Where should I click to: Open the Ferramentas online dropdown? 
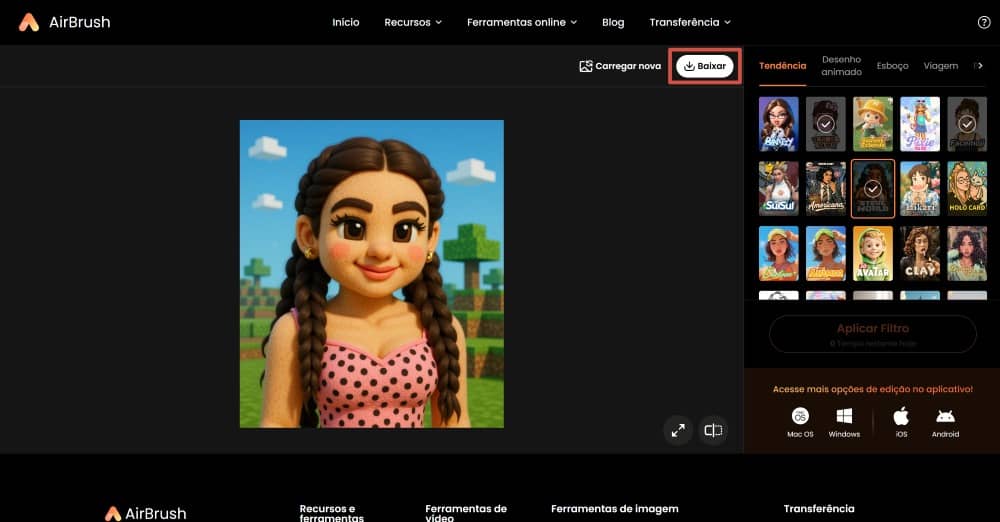(522, 22)
